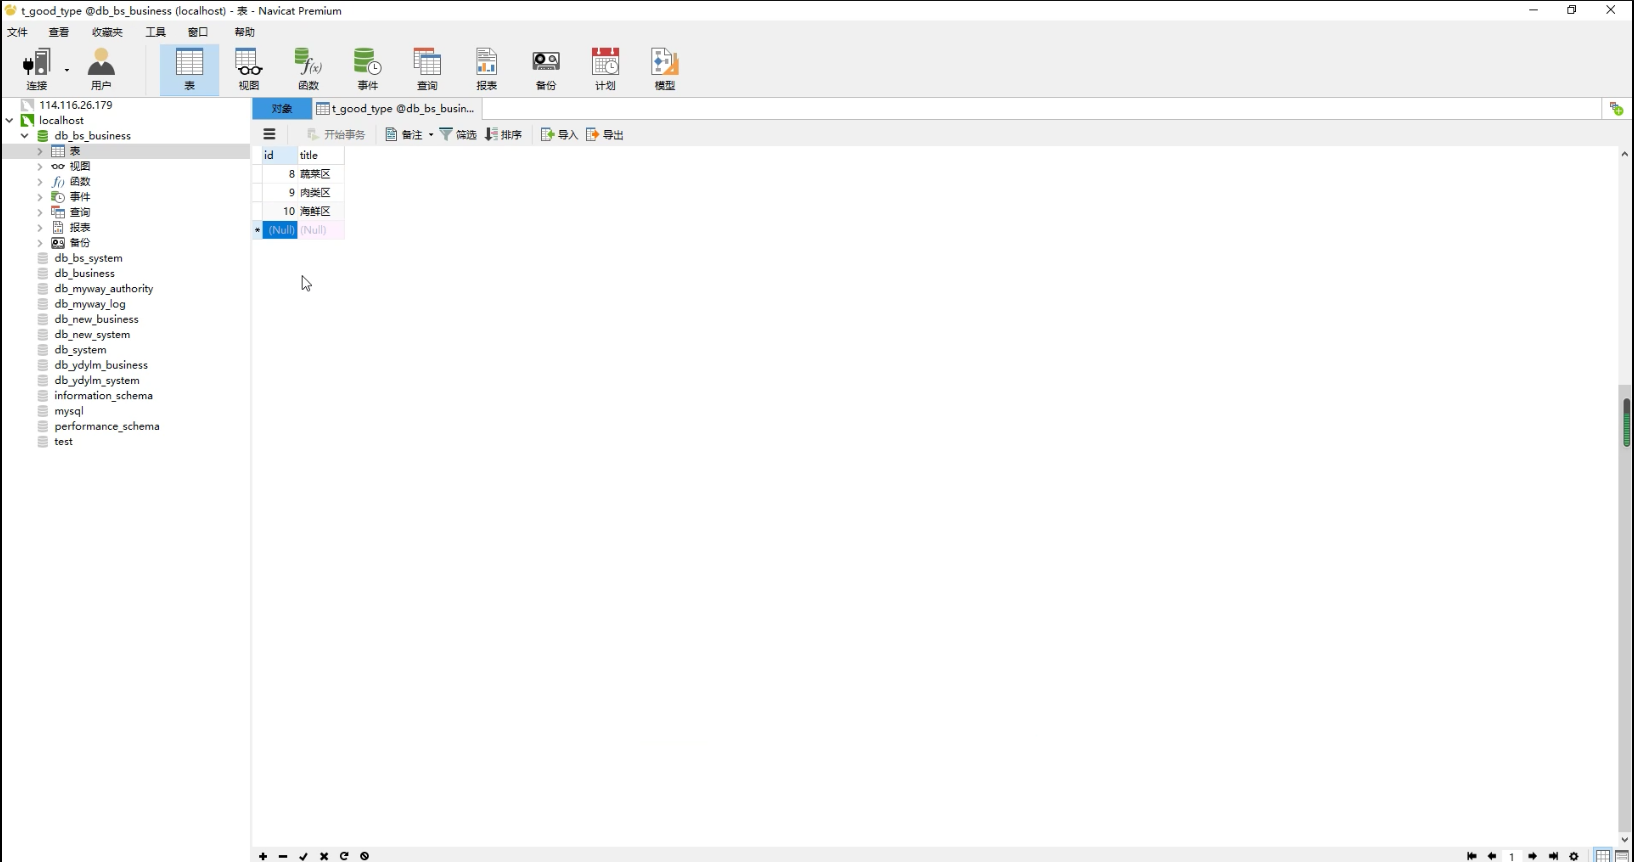Open the 文件 (File) menu
The width and height of the screenshot is (1634, 862).
point(18,32)
